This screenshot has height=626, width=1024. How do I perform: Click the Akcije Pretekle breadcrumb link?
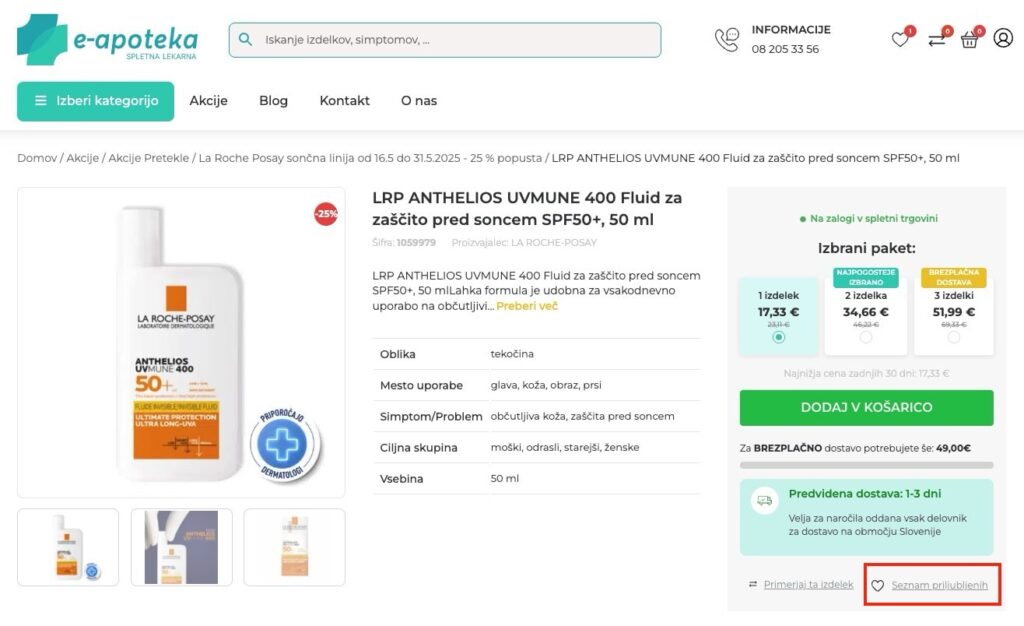click(148, 158)
